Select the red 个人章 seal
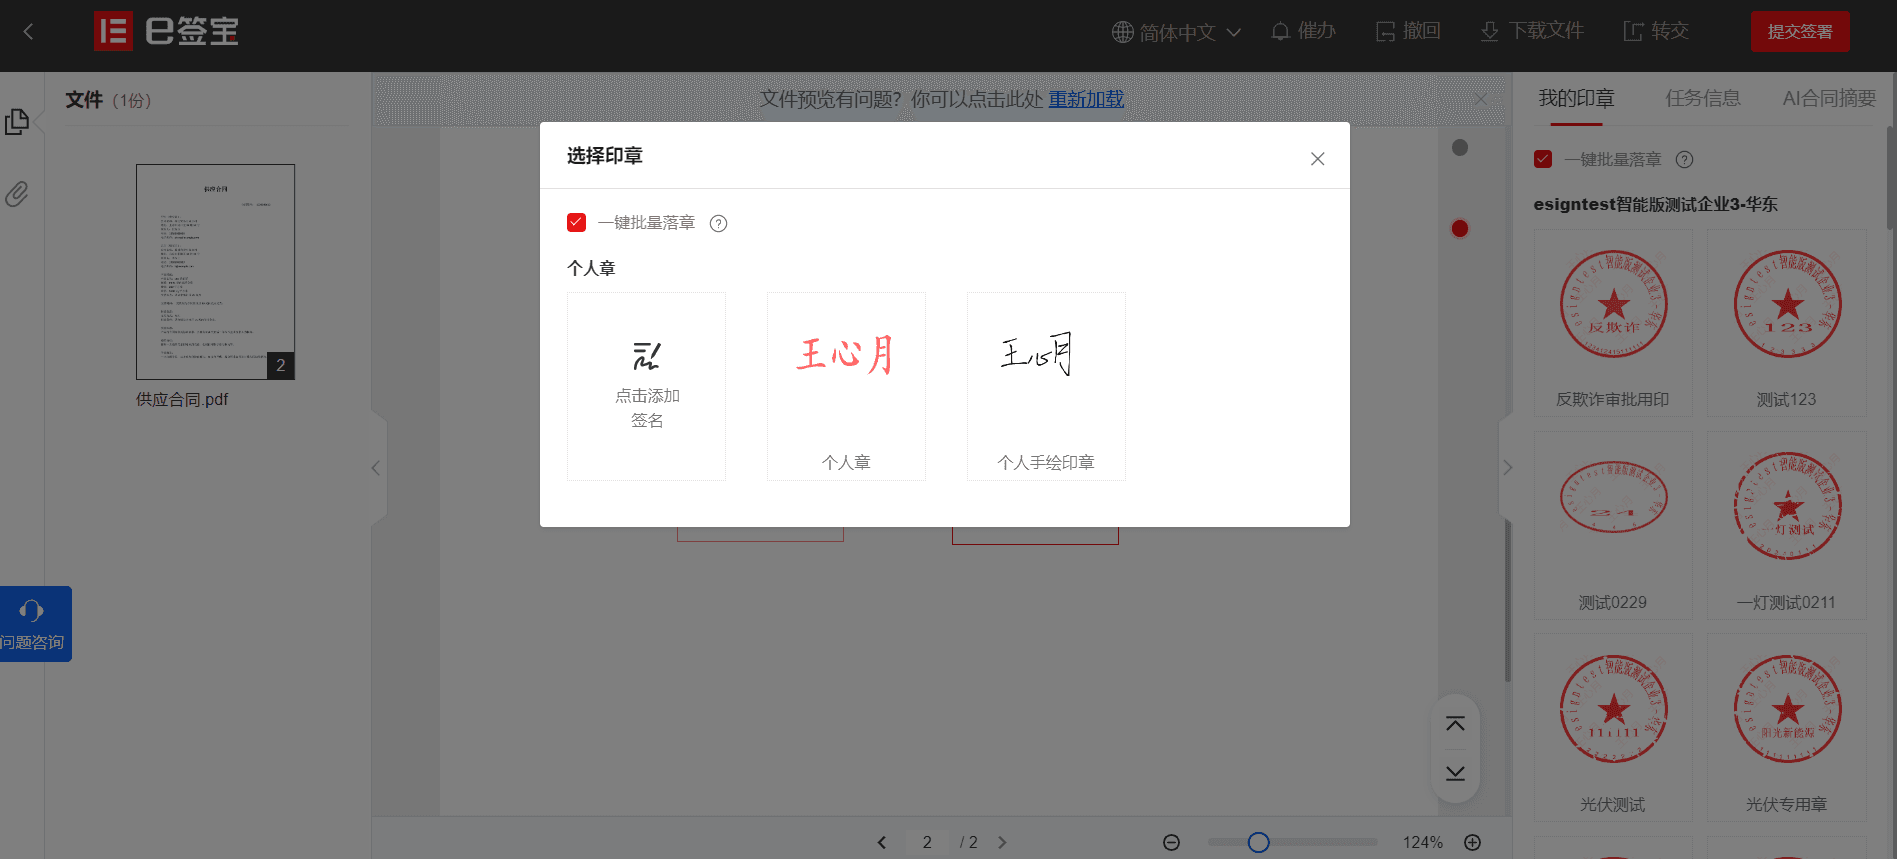 [x=846, y=386]
